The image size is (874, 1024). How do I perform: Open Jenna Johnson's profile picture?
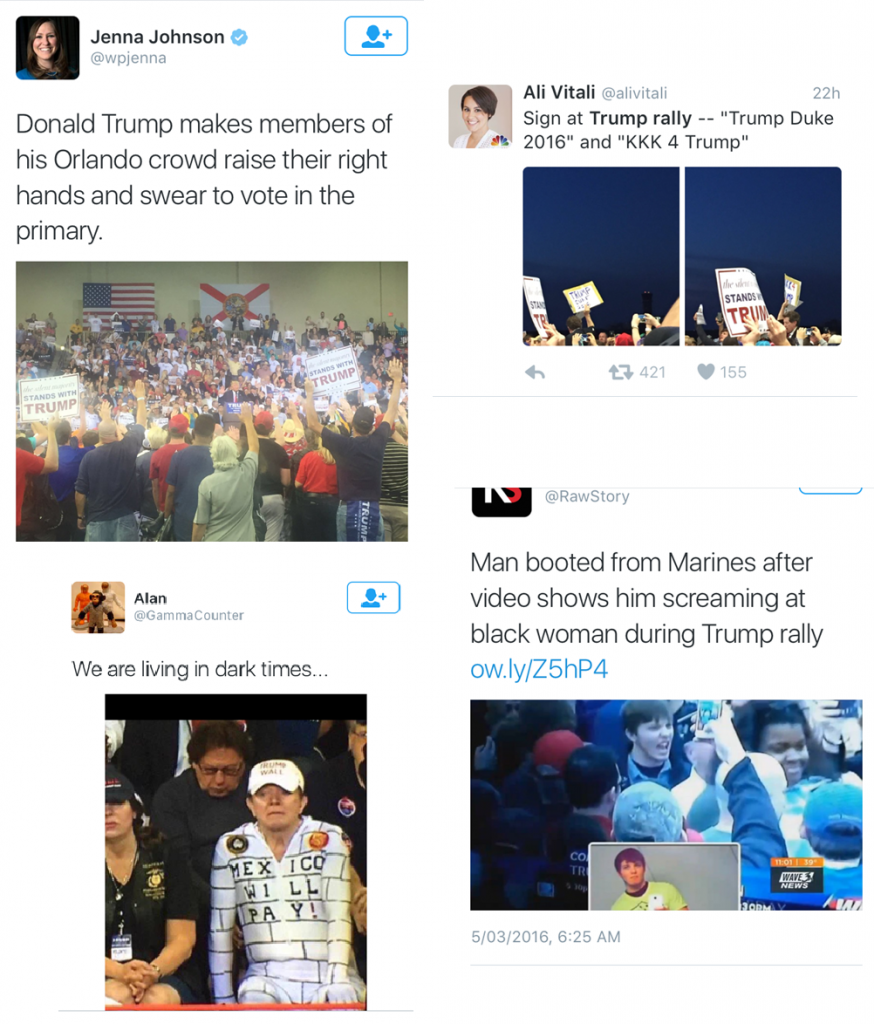(48, 48)
